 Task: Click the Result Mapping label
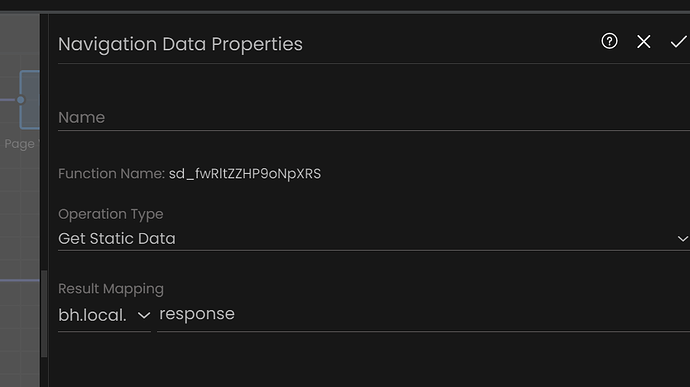click(111, 289)
